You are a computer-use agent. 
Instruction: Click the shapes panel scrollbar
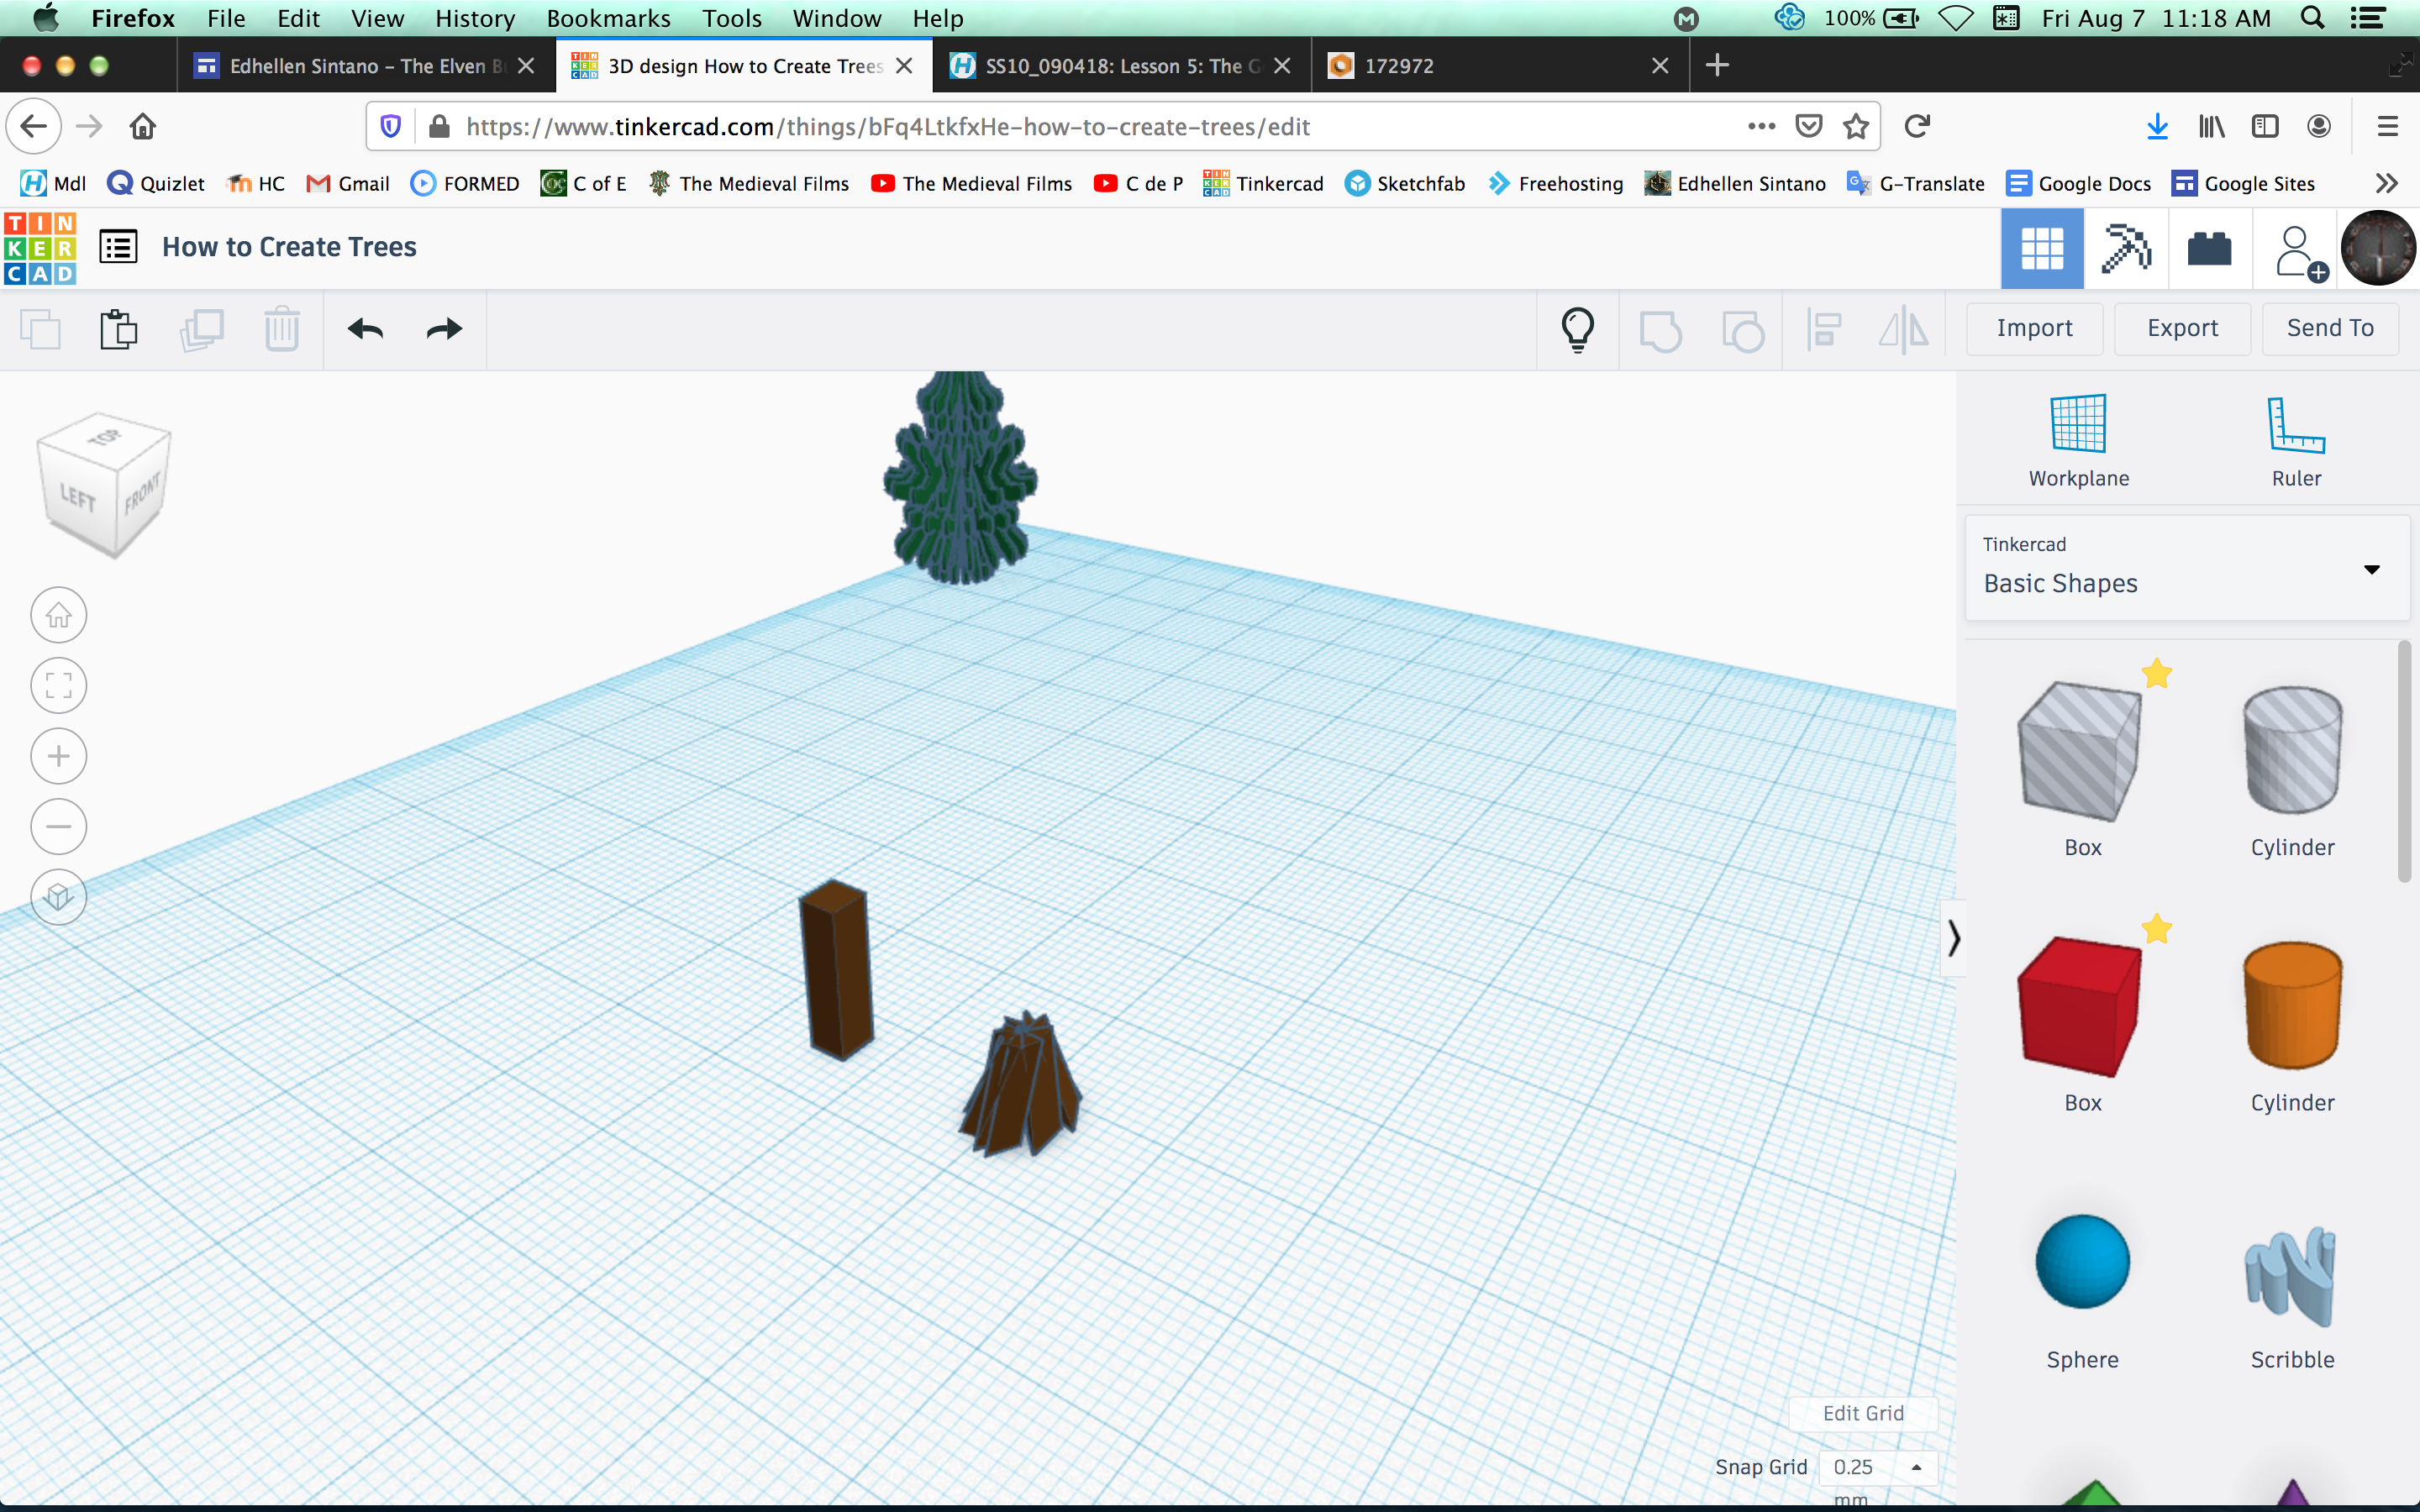[2405, 761]
